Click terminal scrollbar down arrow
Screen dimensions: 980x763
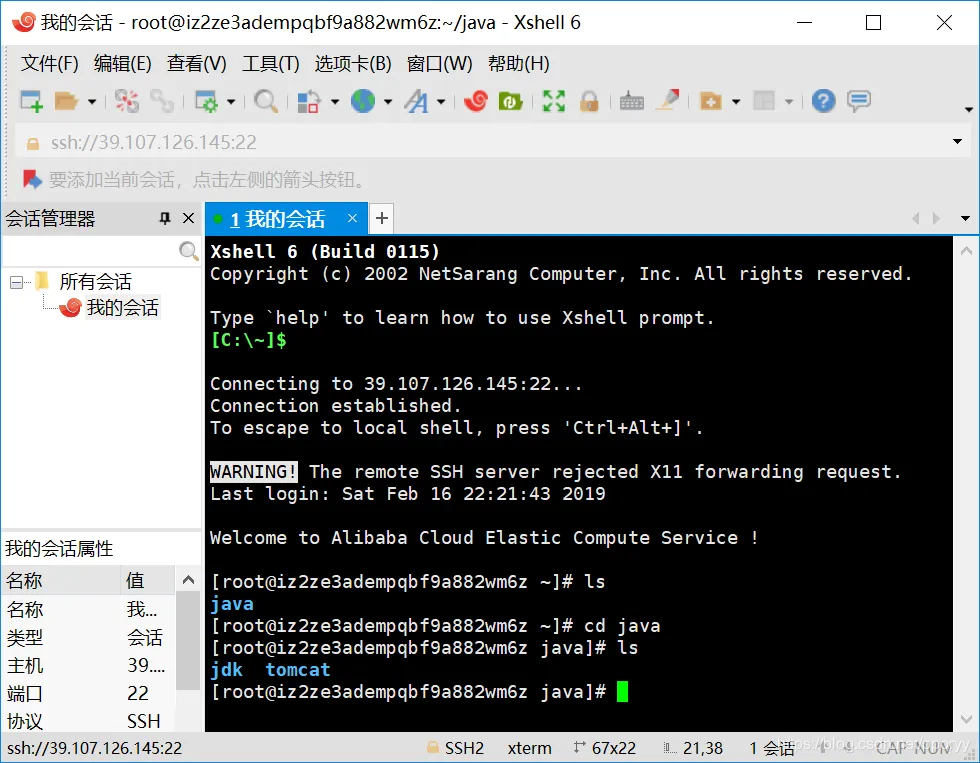coord(966,719)
